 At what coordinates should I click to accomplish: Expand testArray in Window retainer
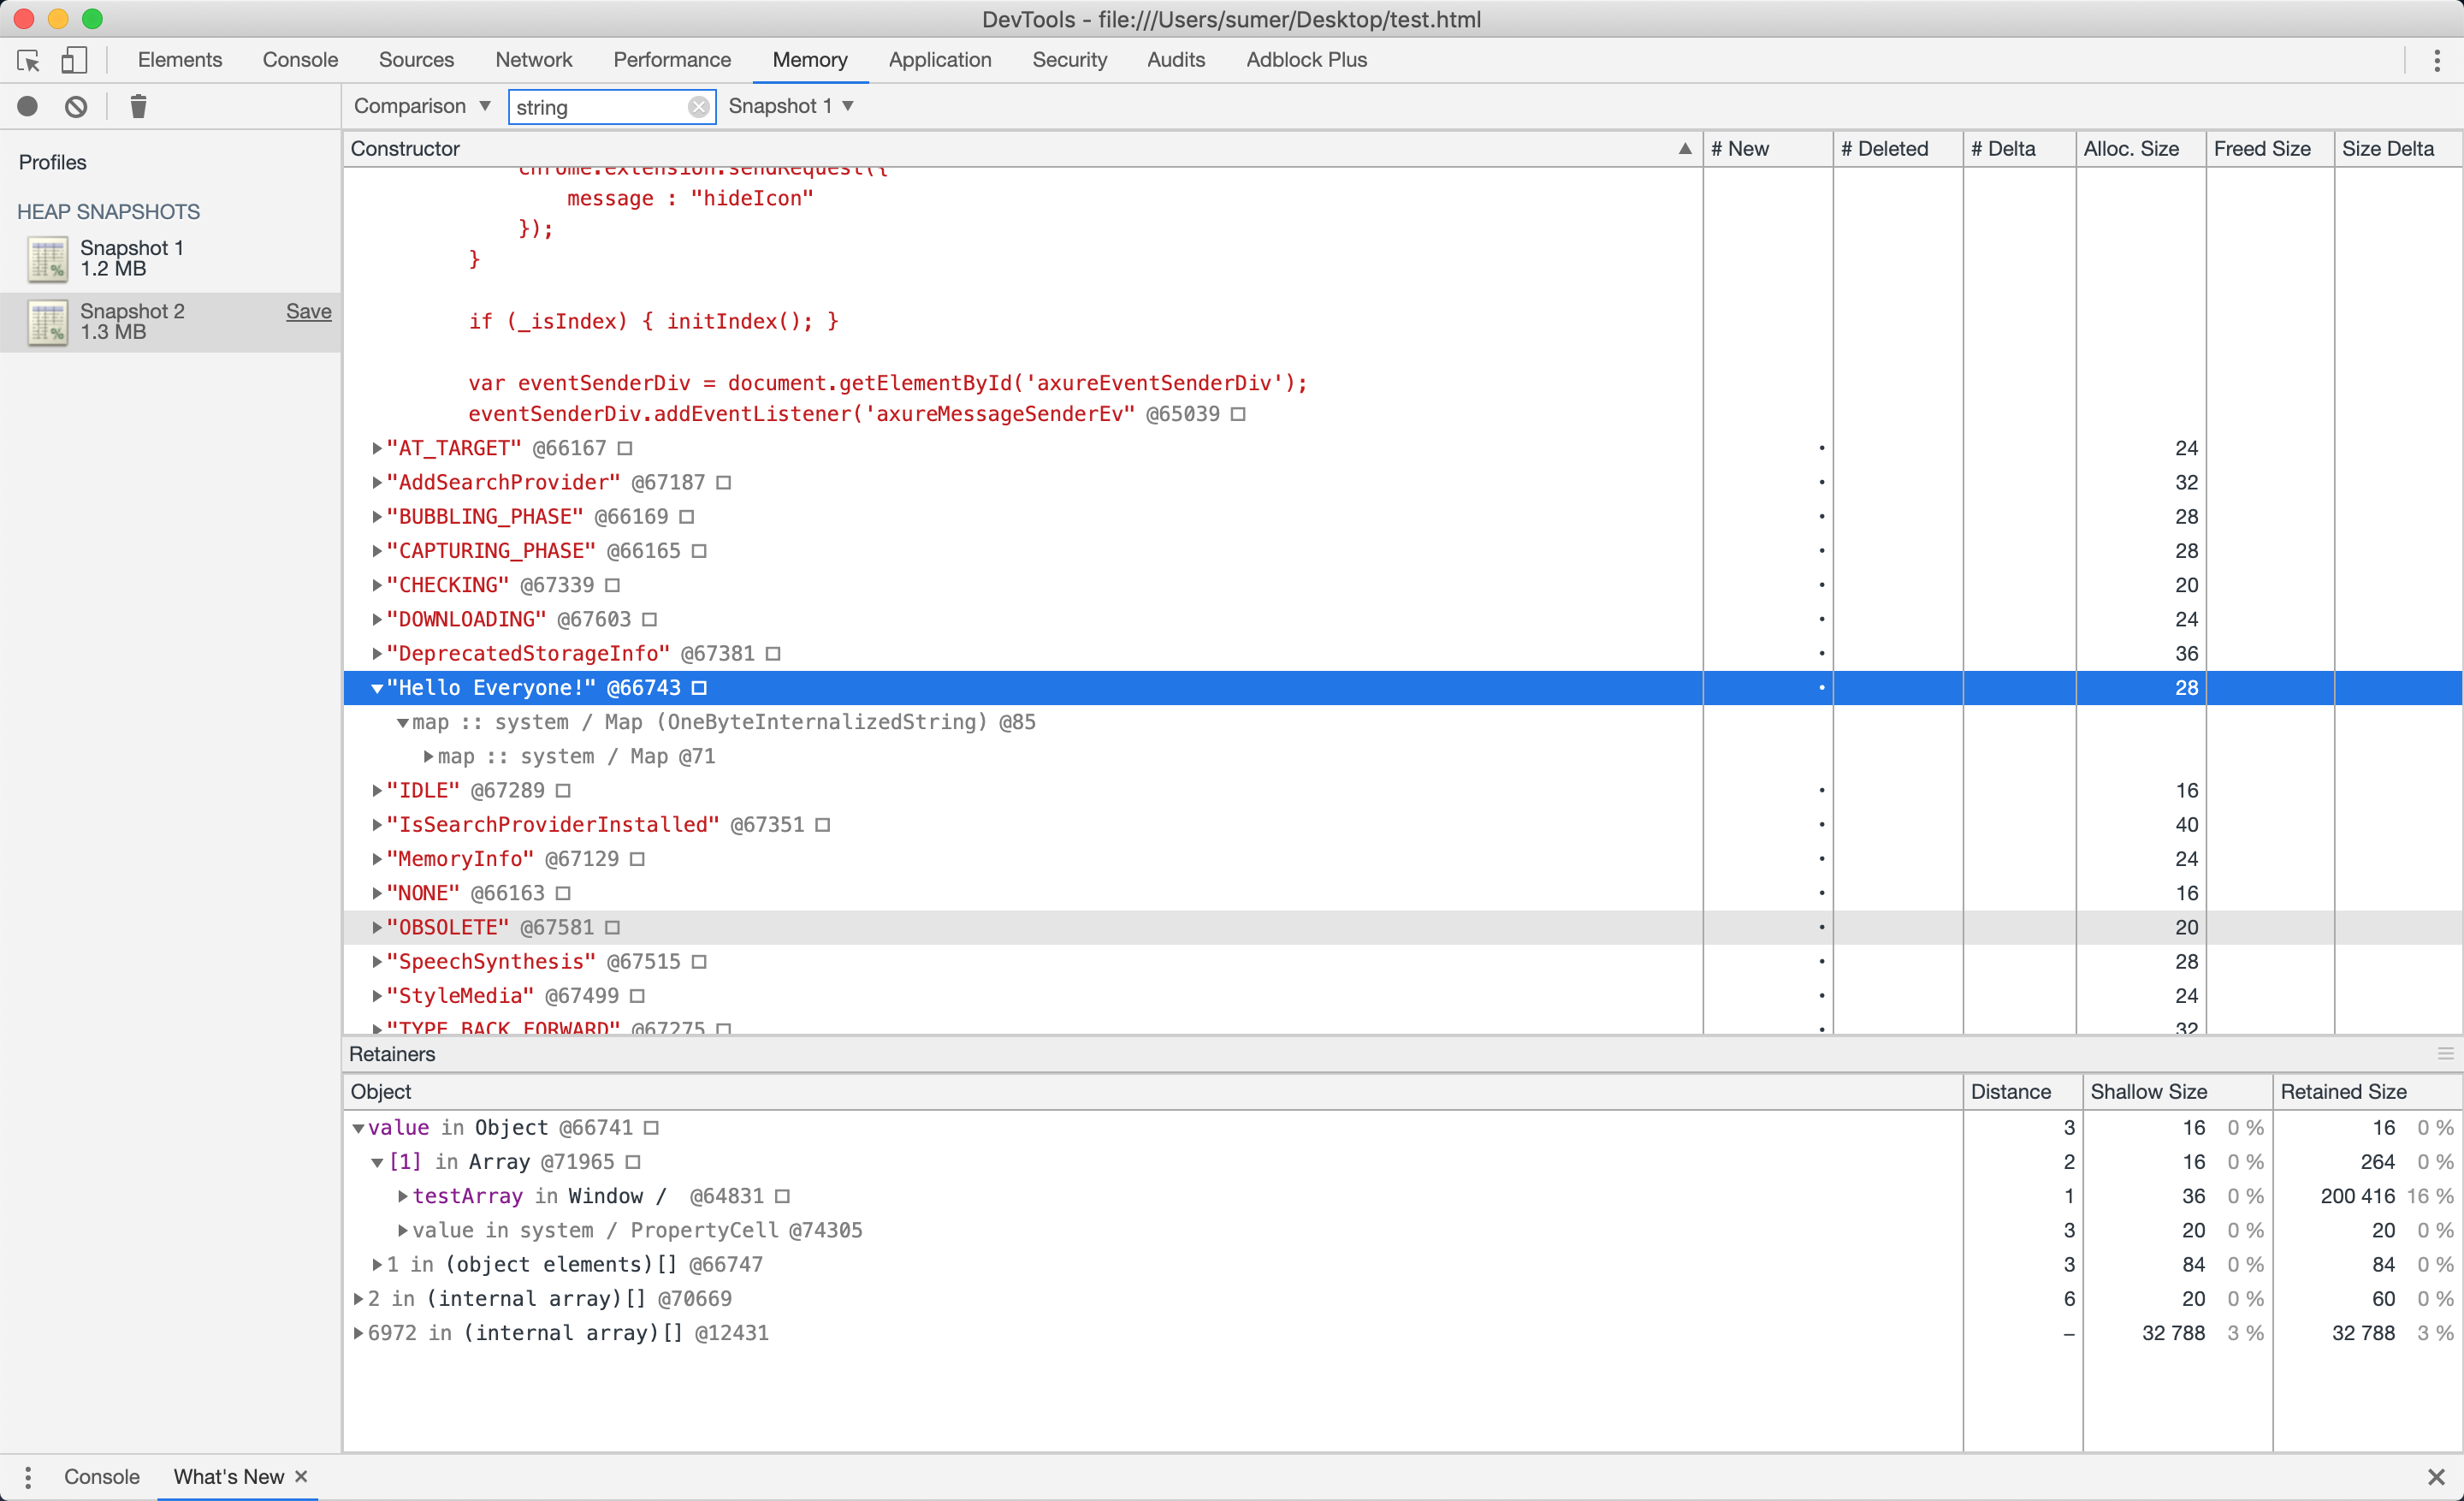(x=403, y=1196)
